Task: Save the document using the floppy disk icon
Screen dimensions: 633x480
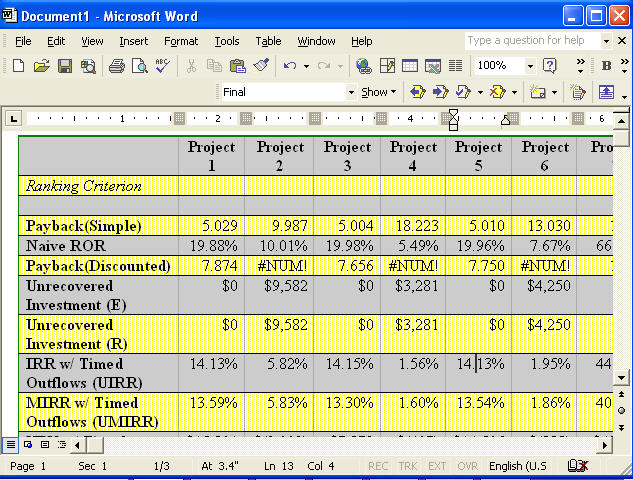Action: point(64,66)
